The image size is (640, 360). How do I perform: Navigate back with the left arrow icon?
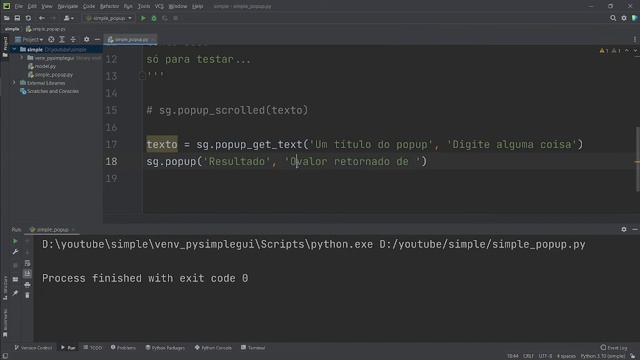coord(42,18)
